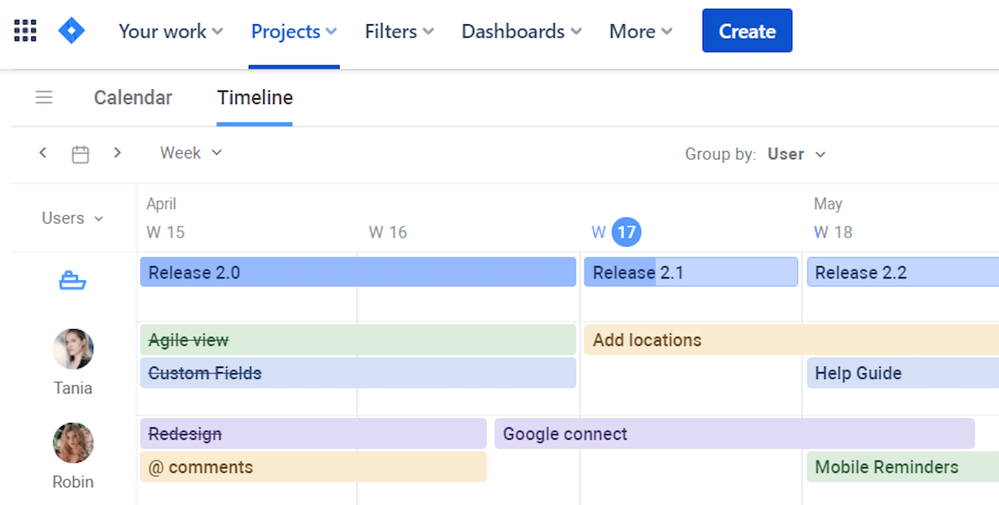Open the Agile view task
Image resolution: width=999 pixels, height=505 pixels.
(x=358, y=340)
